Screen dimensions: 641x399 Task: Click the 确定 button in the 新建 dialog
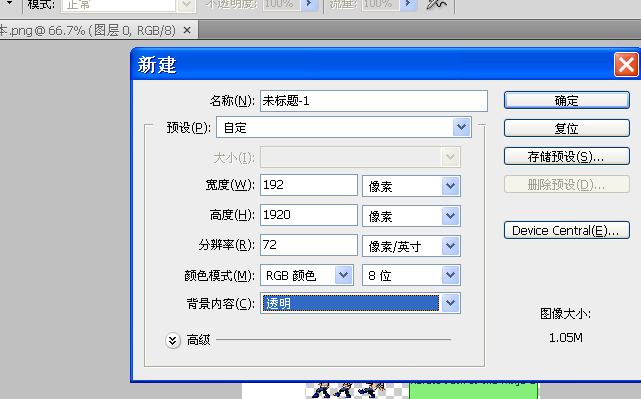(567, 100)
